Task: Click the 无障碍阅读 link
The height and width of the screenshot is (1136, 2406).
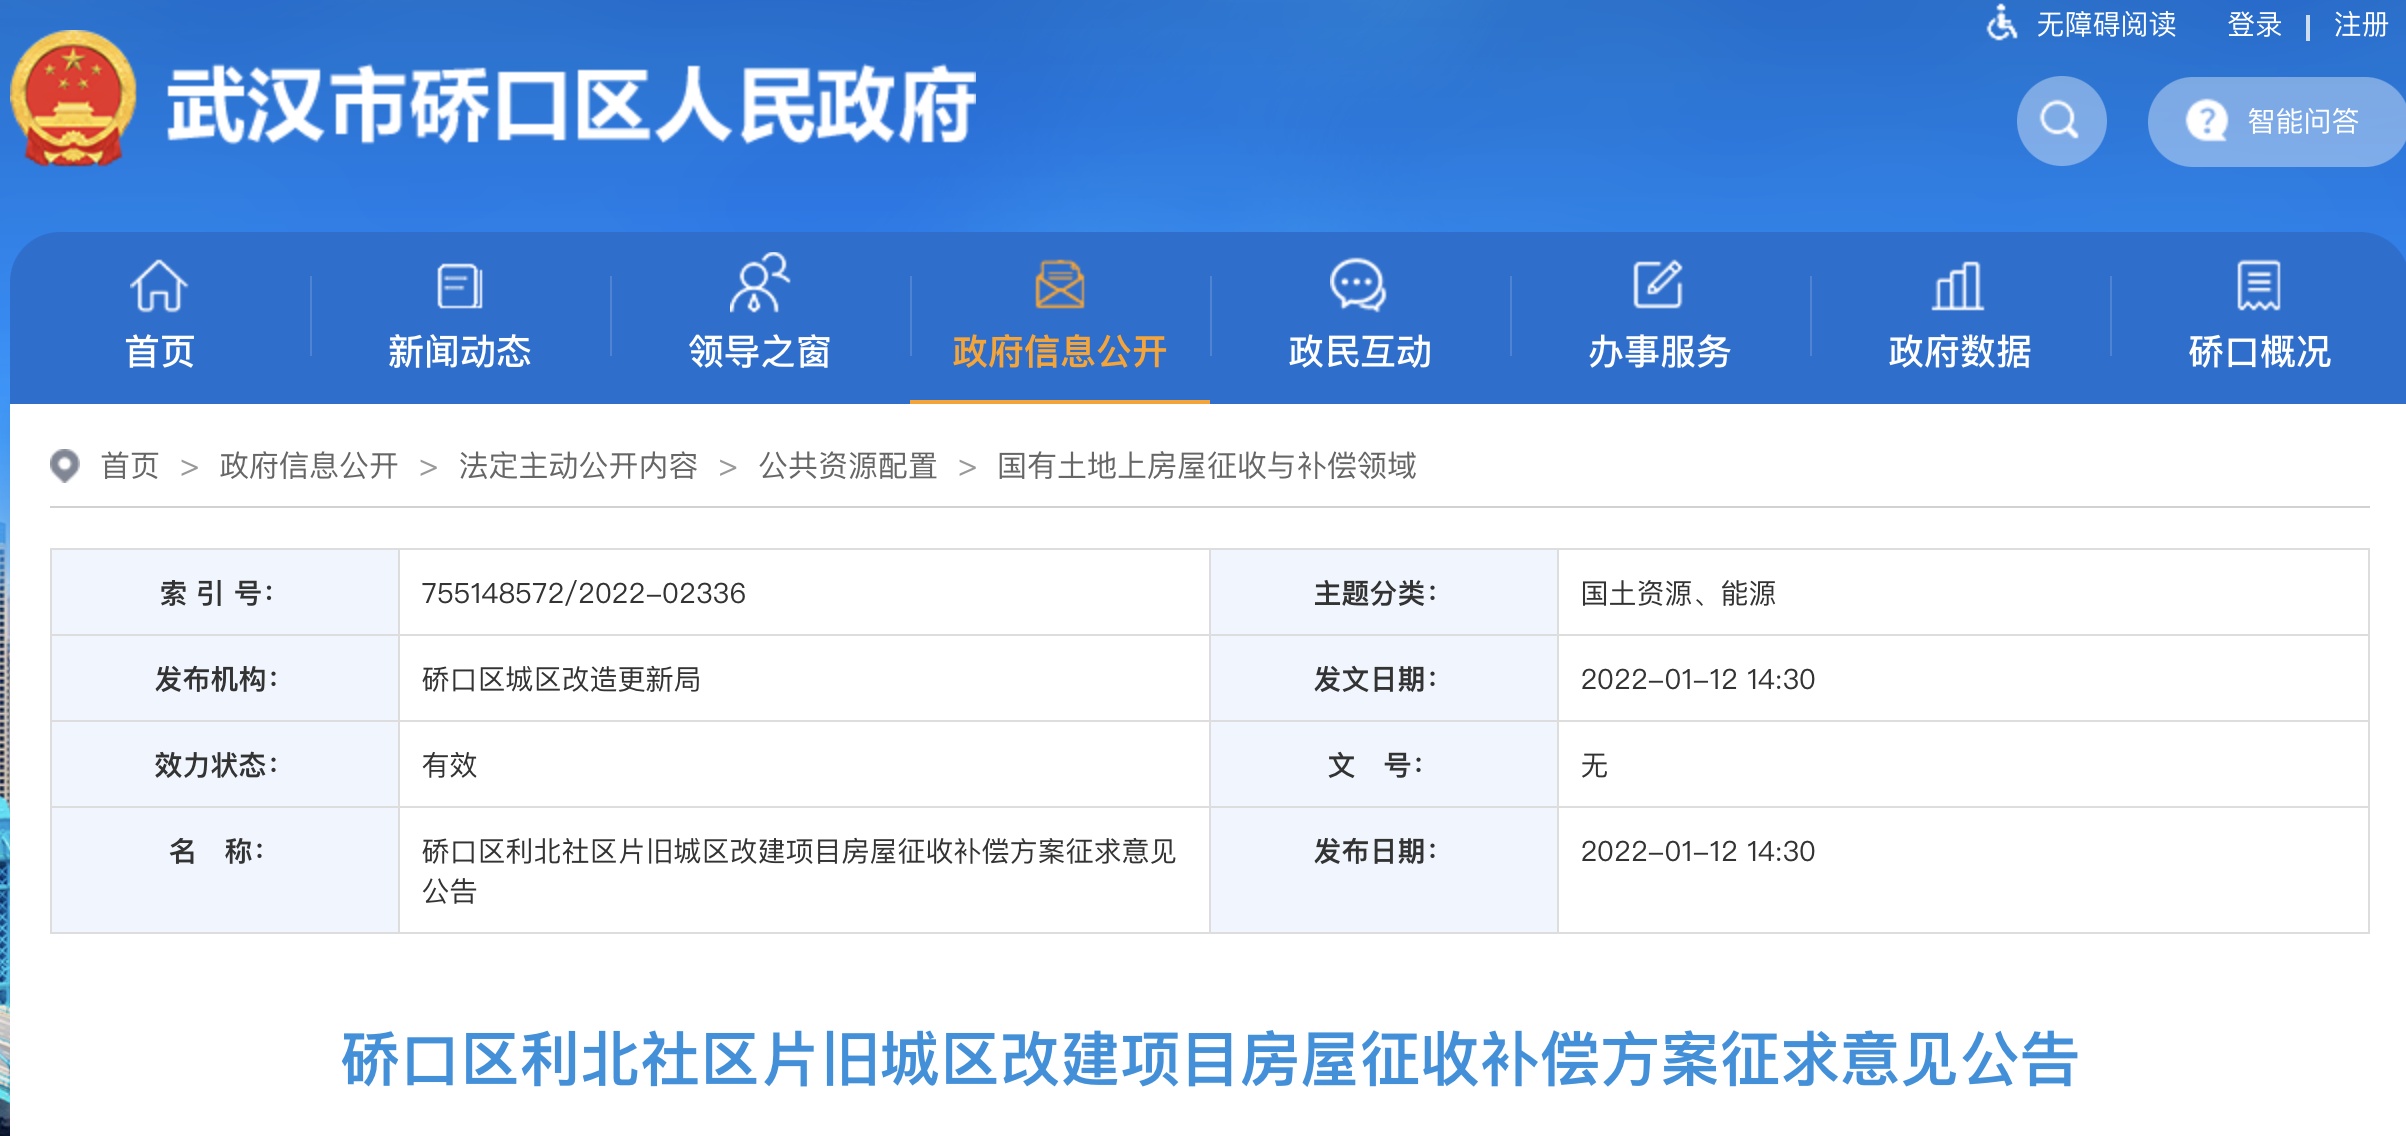Action: (x=2106, y=24)
